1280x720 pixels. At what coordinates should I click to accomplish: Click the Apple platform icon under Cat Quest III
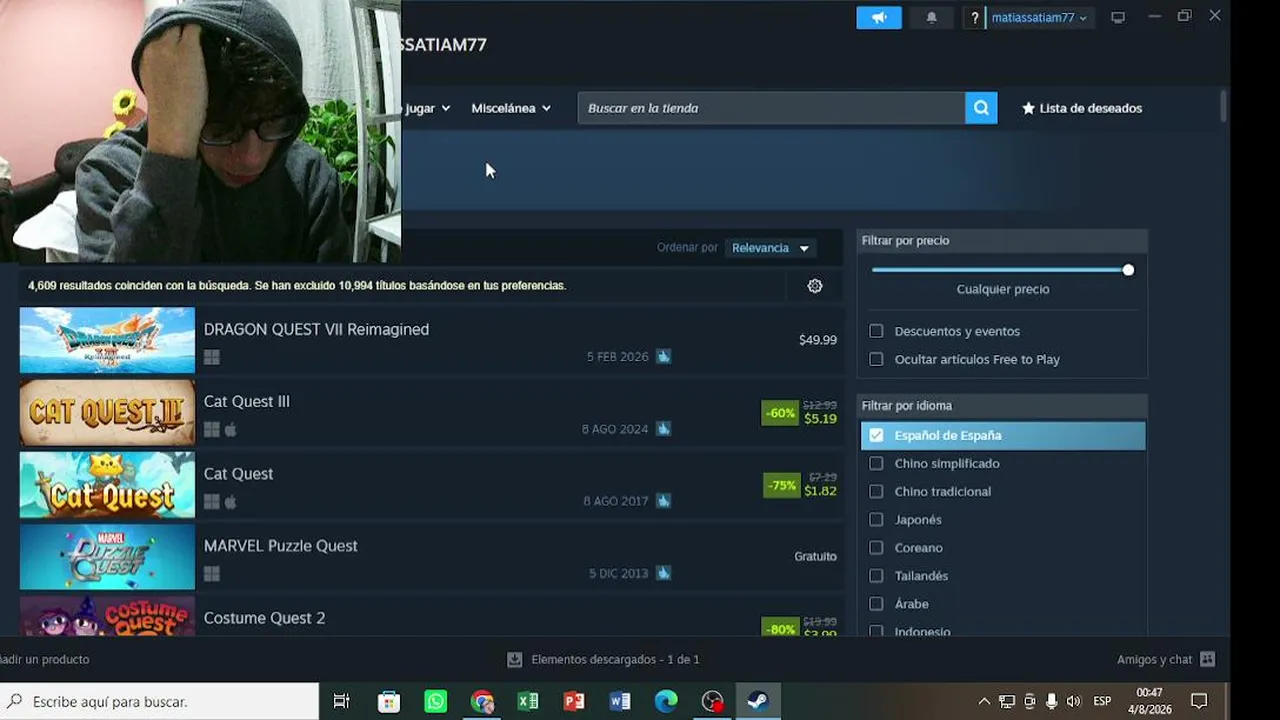pyautogui.click(x=231, y=430)
